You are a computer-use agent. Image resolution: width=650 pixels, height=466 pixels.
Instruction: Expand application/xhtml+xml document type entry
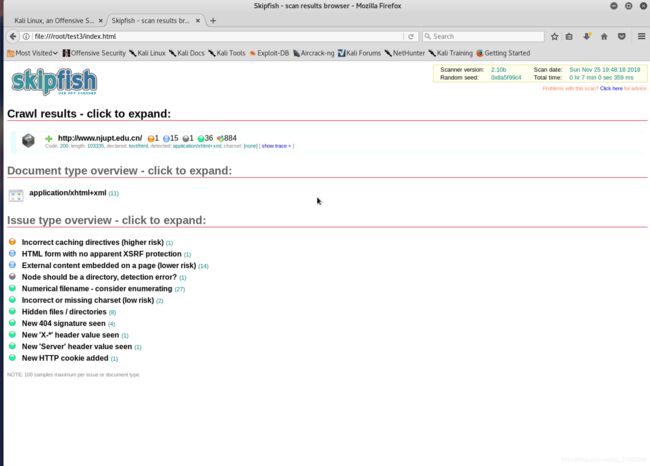pos(68,193)
